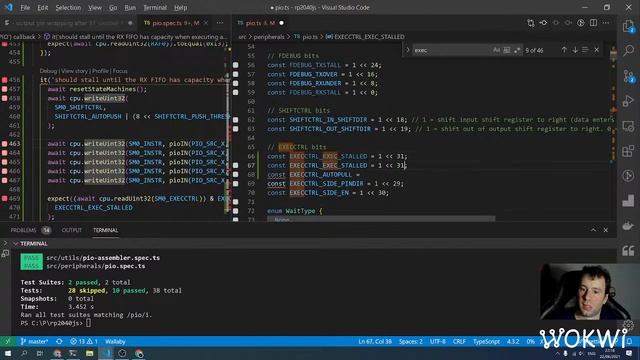Click Wallaby gutter indicator on line 56
The height and width of the screenshot is (360, 640).
tap(236, 65)
